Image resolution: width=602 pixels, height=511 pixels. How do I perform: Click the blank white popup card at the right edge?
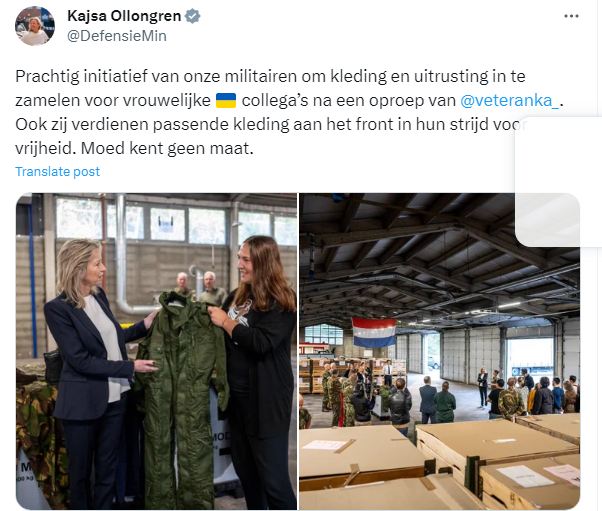point(559,181)
